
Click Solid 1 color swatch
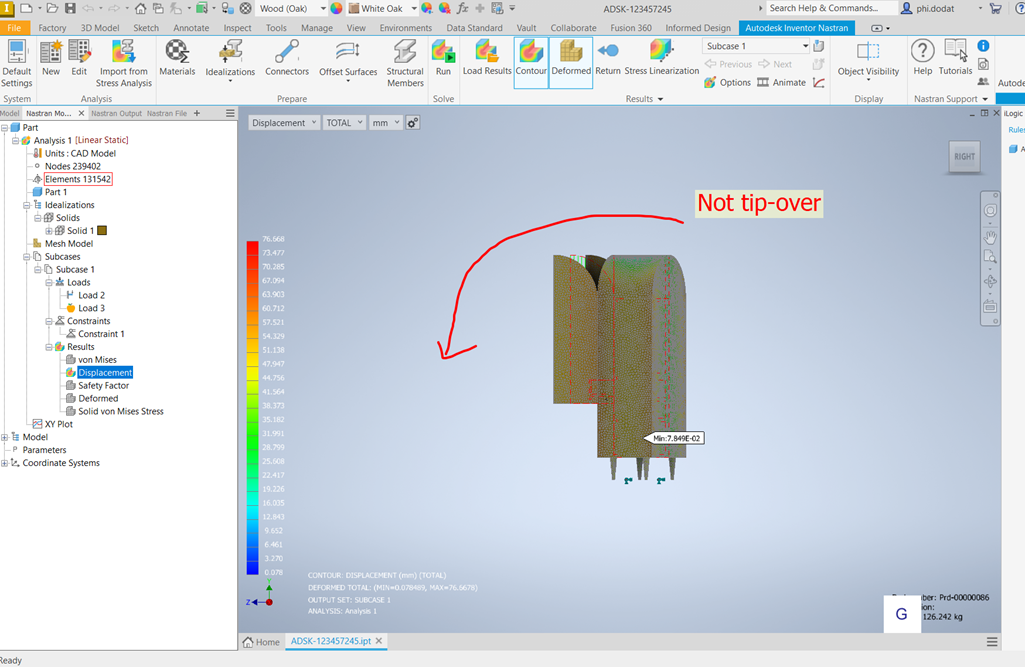point(102,230)
